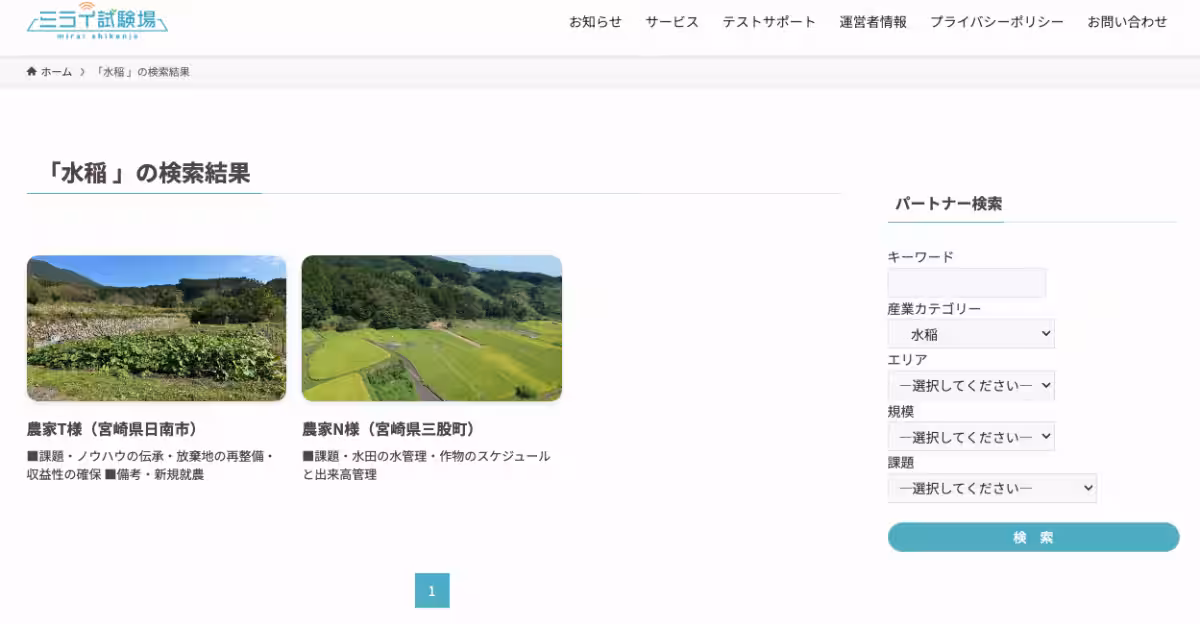Open the エリア selection dropdown
This screenshot has width=1200, height=624.
970,385
